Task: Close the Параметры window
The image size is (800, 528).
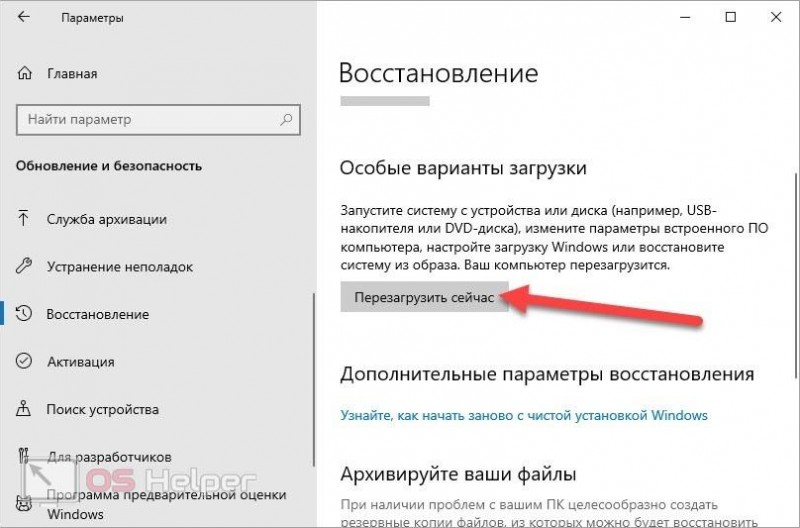Action: click(x=776, y=17)
